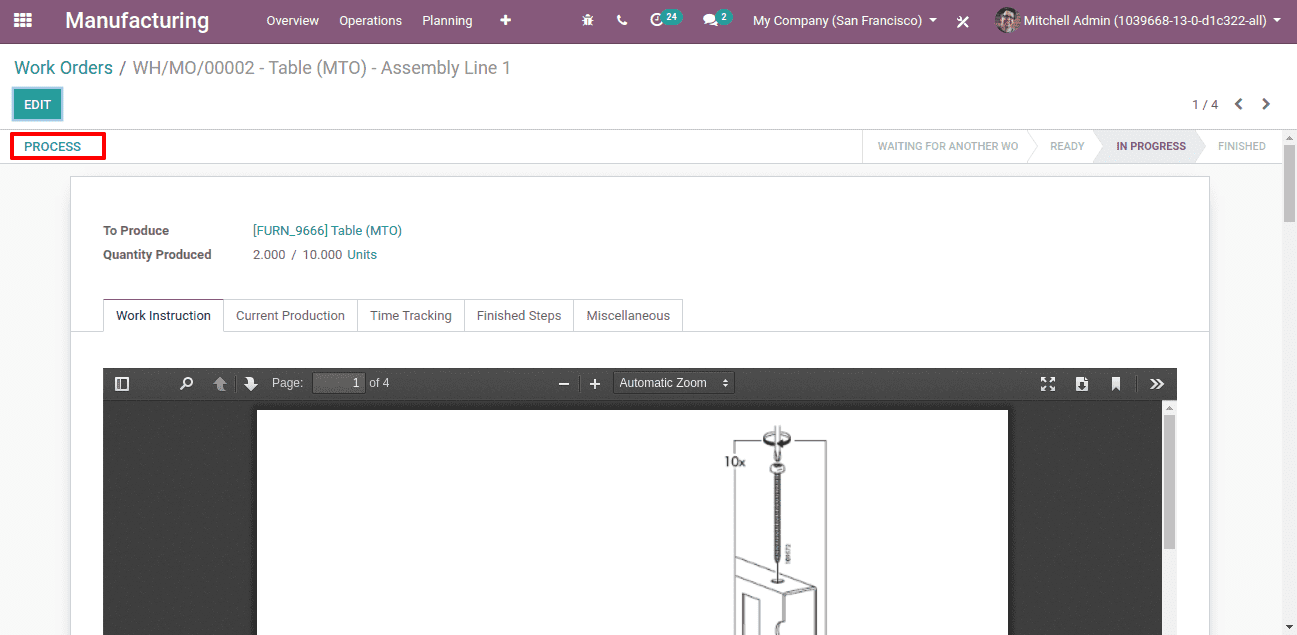
Task: Download the PDF document
Action: (1082, 383)
